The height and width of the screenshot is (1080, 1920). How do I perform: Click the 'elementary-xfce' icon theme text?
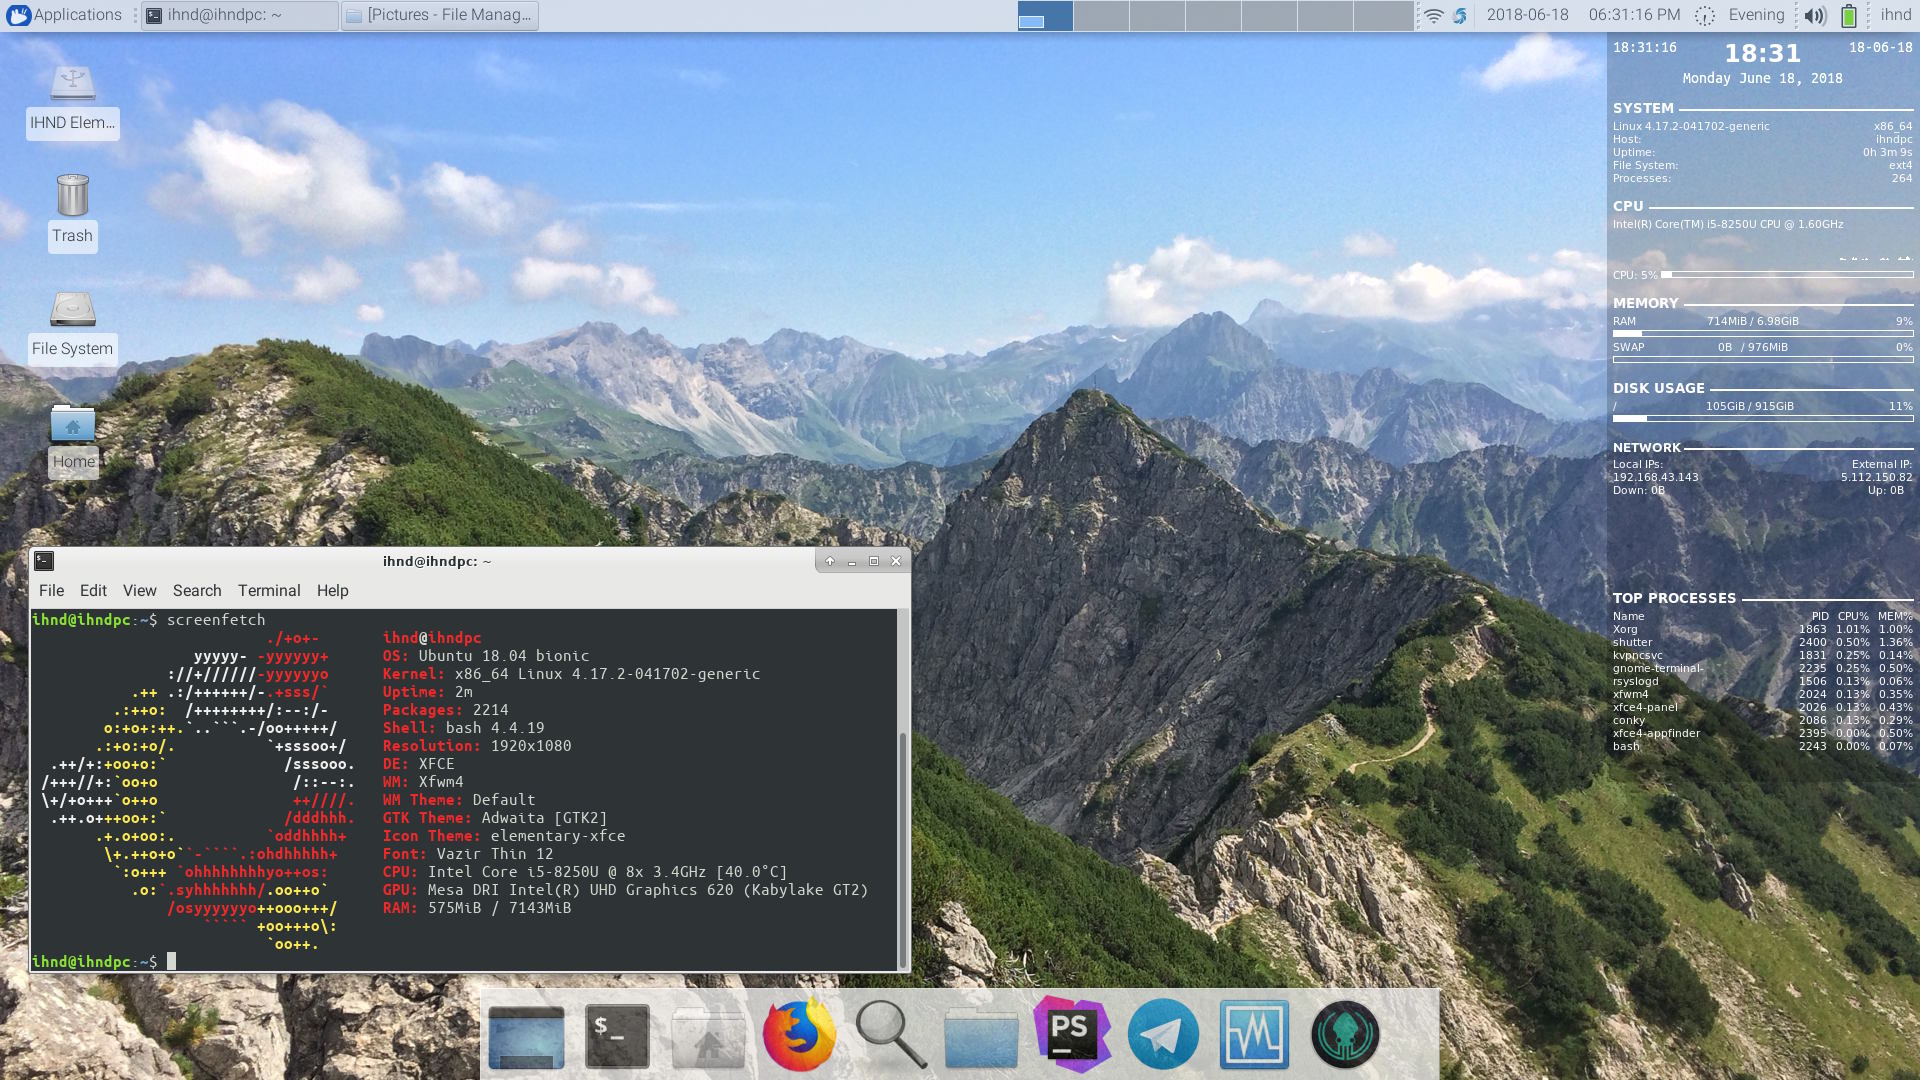pyautogui.click(x=557, y=836)
